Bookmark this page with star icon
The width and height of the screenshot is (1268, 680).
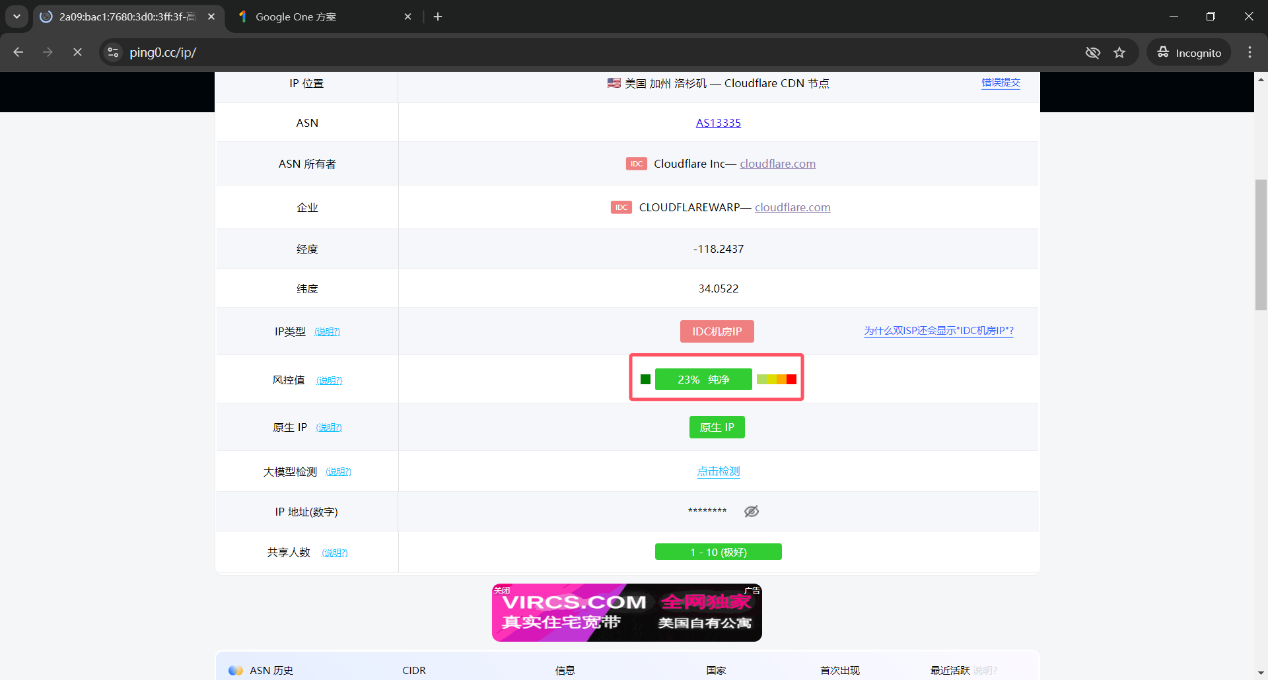point(1119,52)
